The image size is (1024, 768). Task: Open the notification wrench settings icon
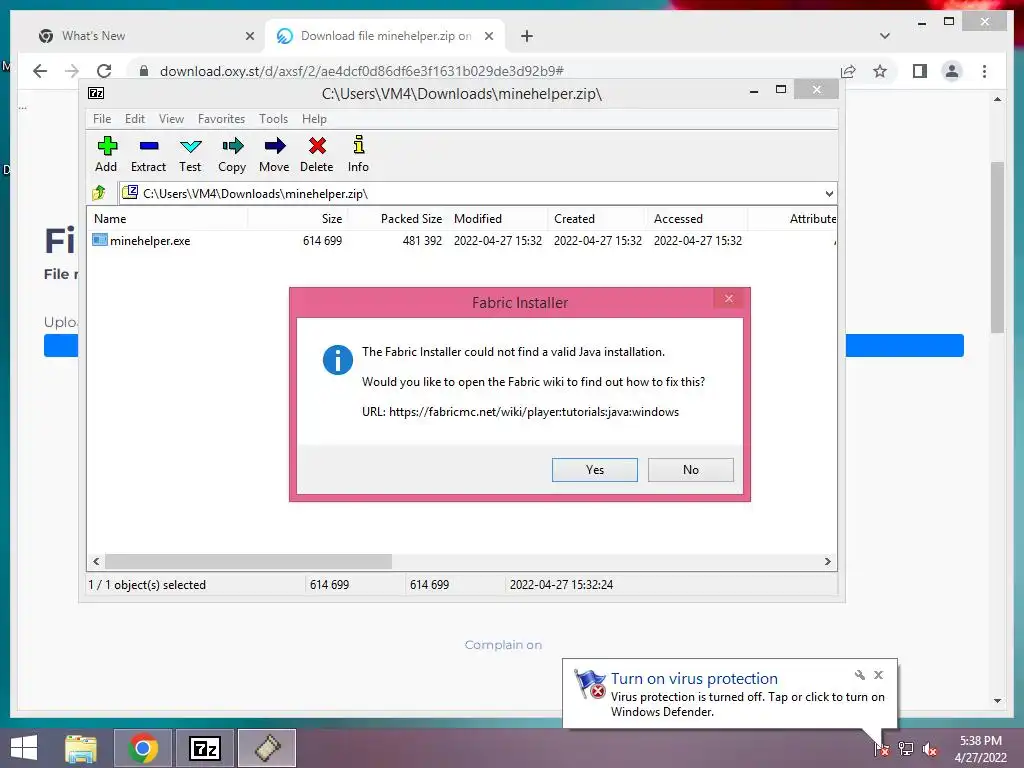(x=859, y=675)
